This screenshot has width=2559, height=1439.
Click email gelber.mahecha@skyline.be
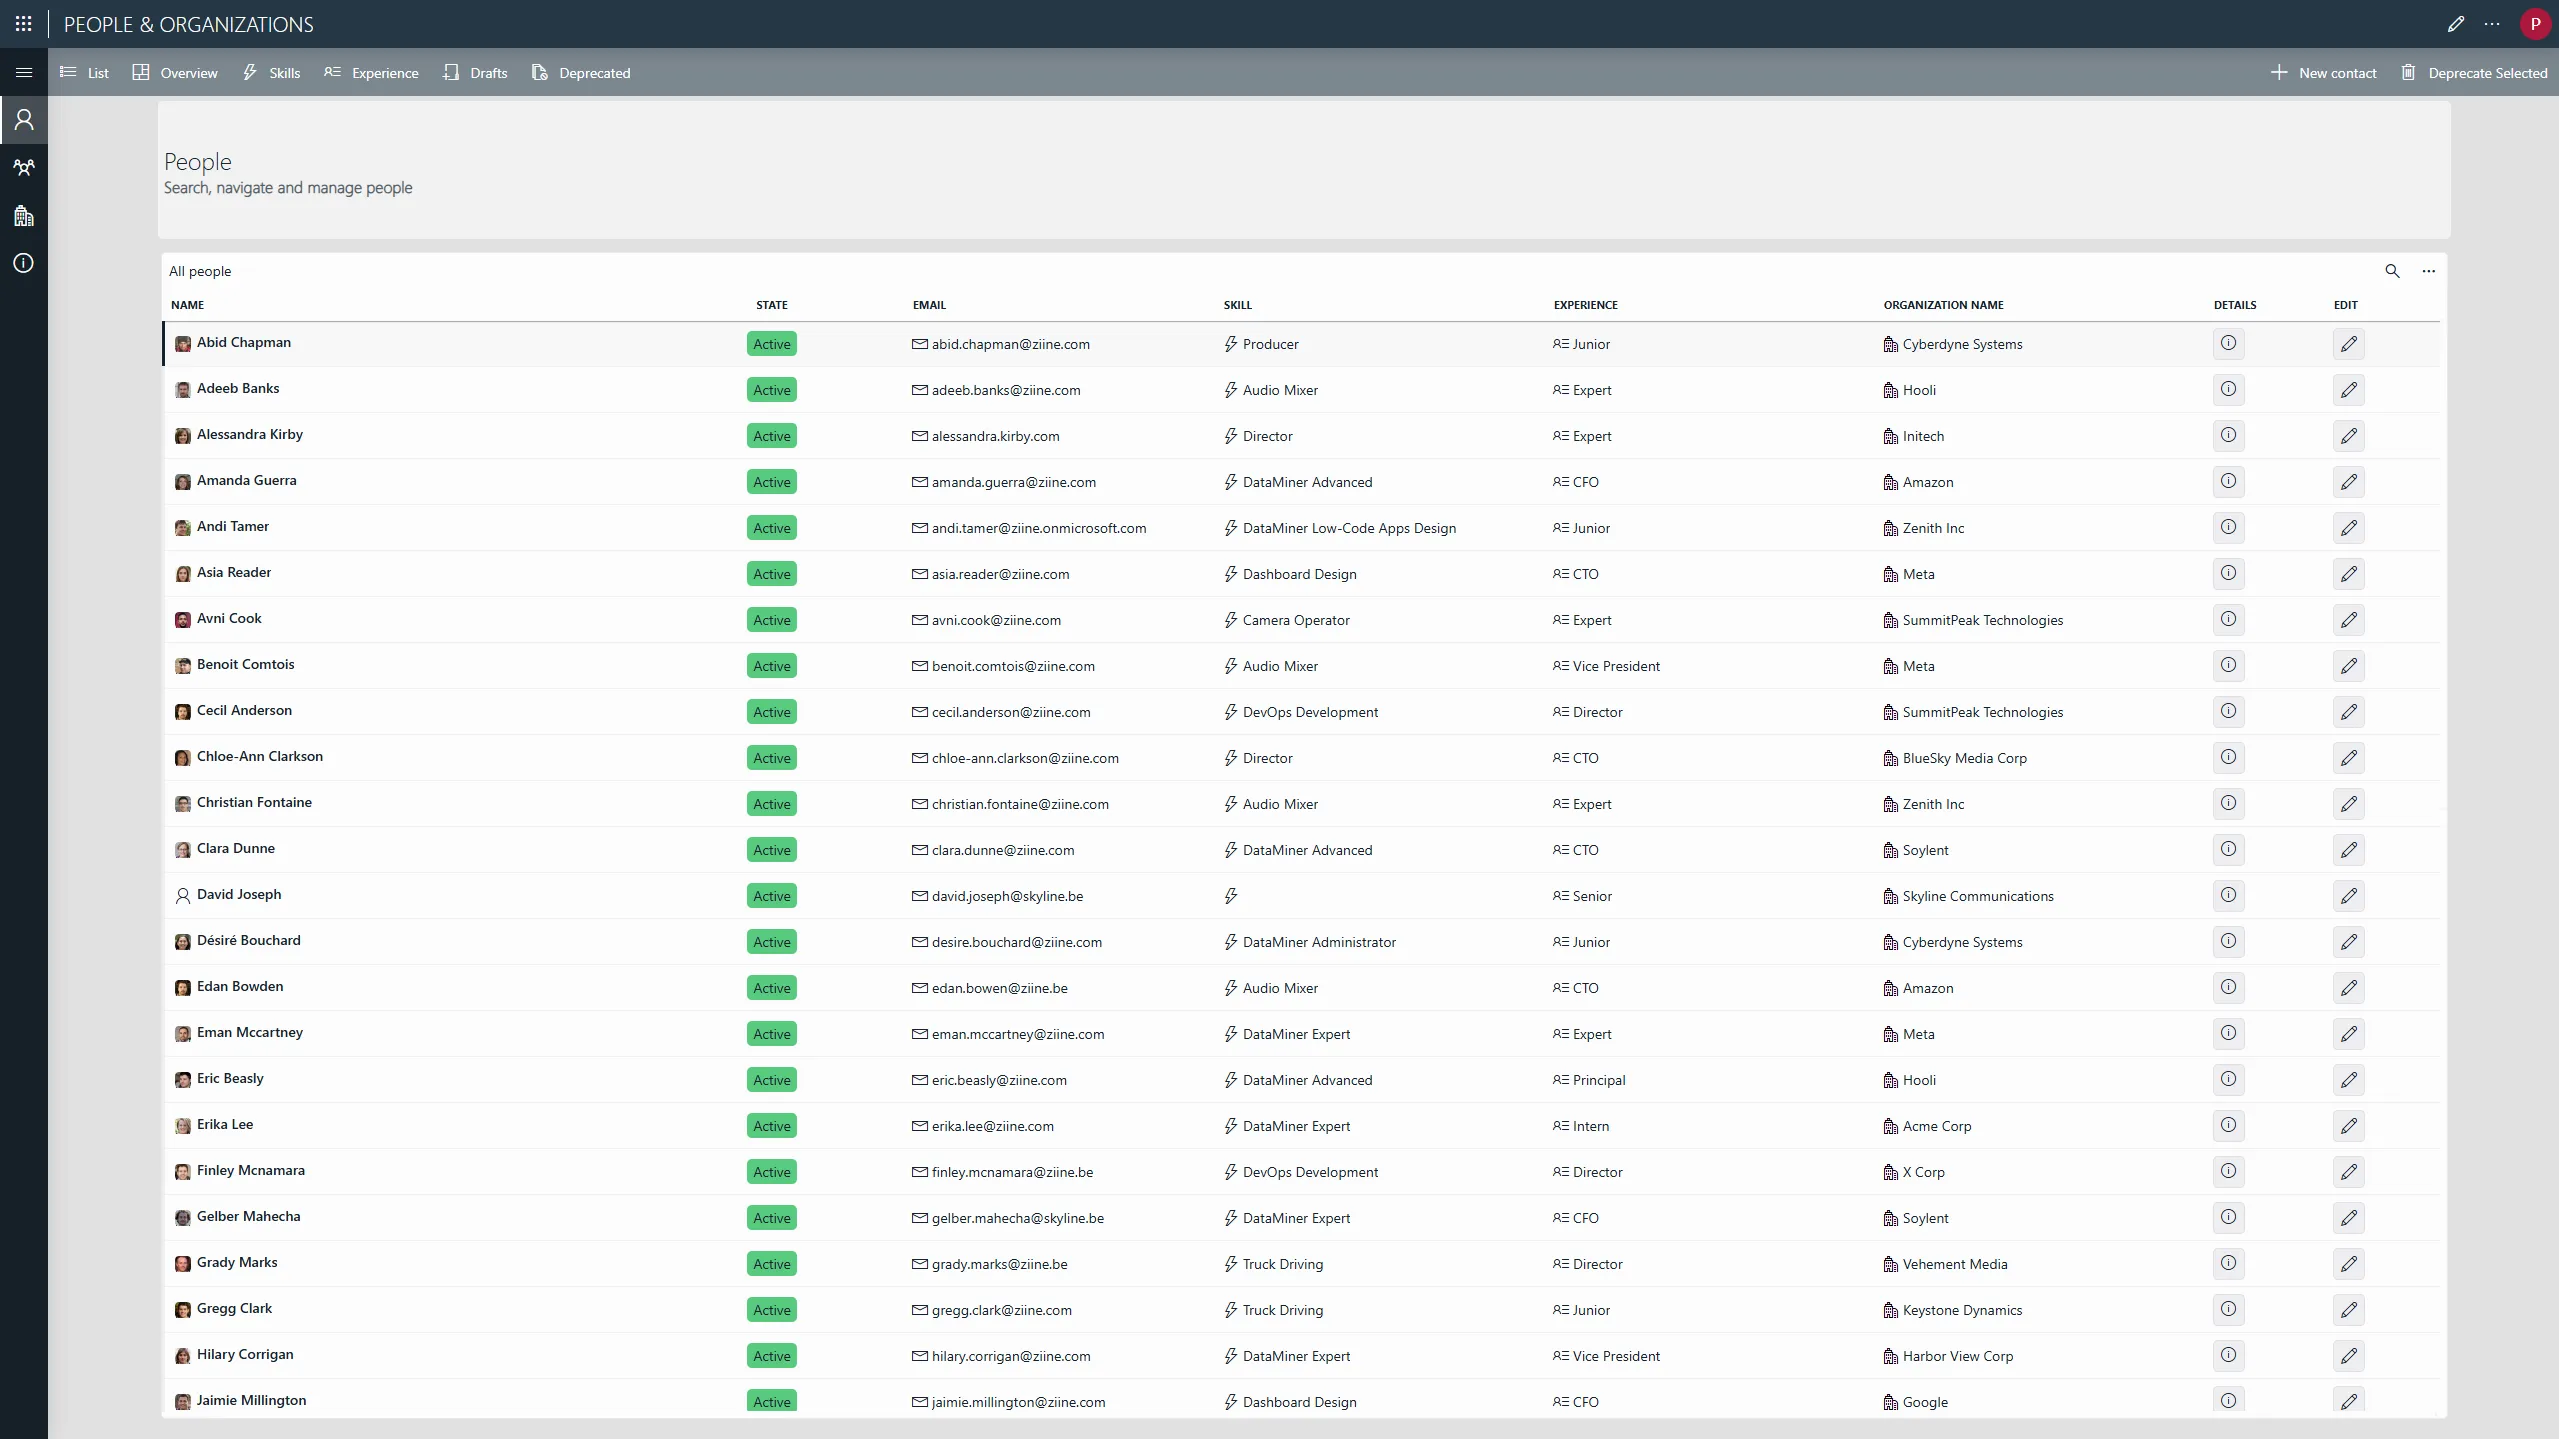[x=1018, y=1218]
